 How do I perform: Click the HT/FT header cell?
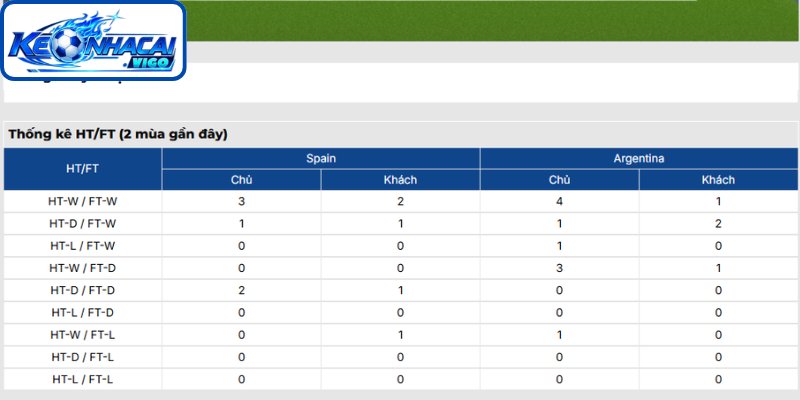[x=83, y=169]
